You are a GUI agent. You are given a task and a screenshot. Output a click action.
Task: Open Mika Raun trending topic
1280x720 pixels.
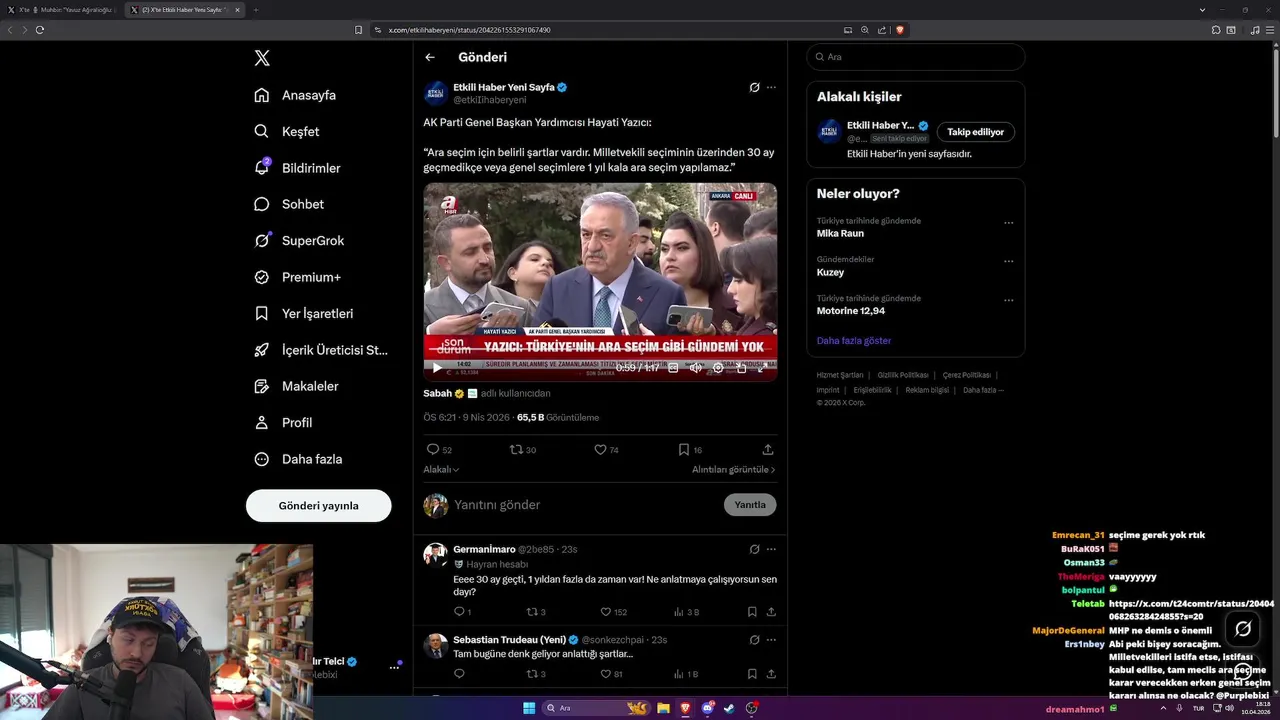pos(840,233)
